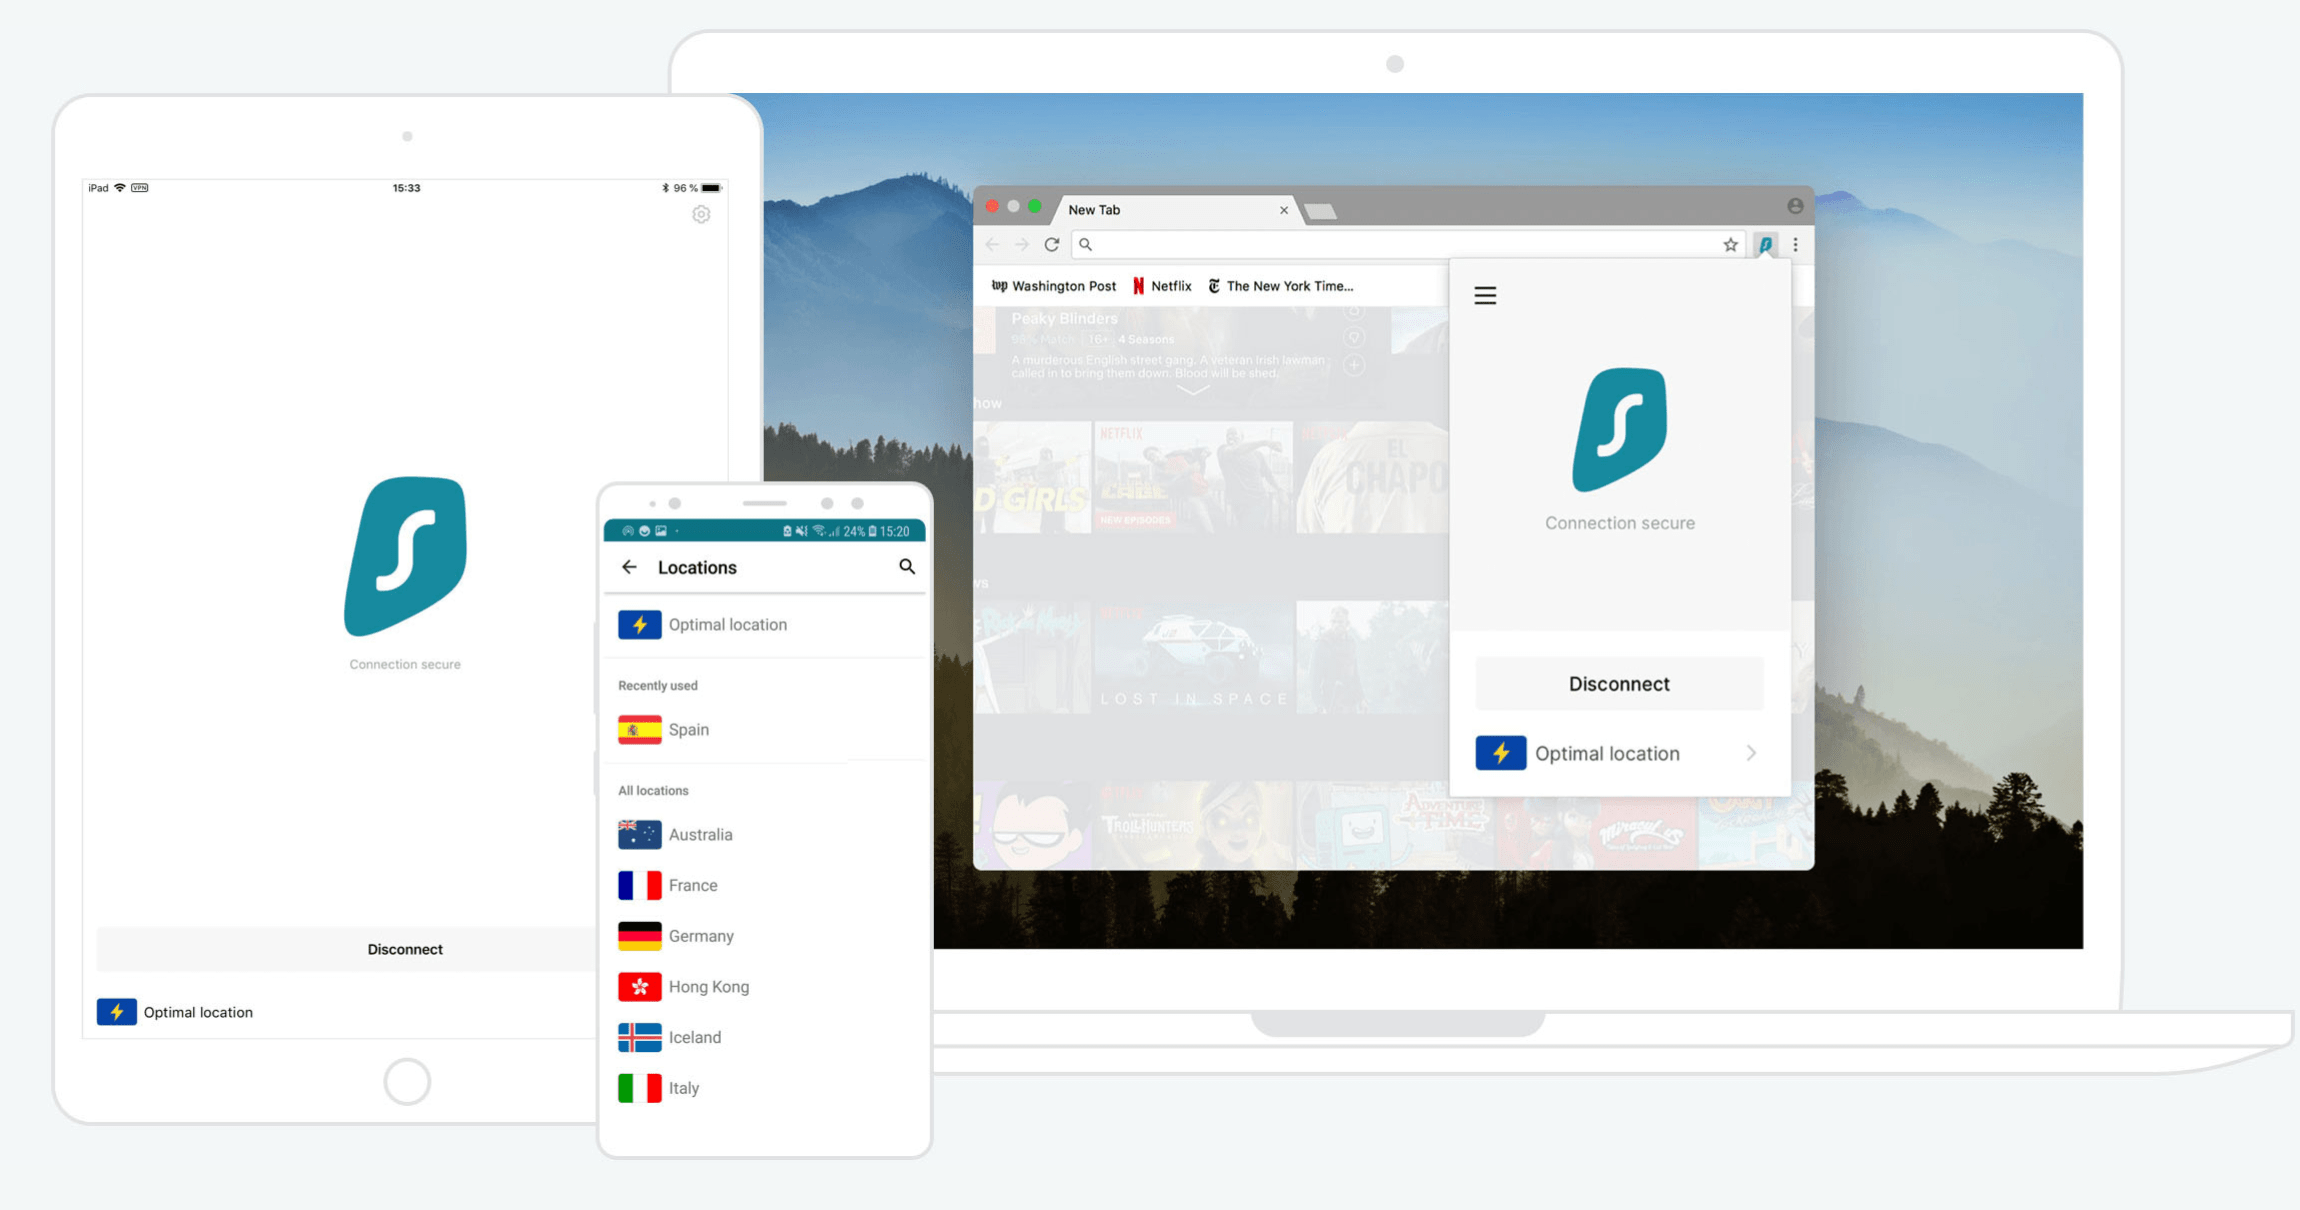Click Germany flag icon on phone
Screen dimensions: 2300x1210
pyautogui.click(x=639, y=936)
